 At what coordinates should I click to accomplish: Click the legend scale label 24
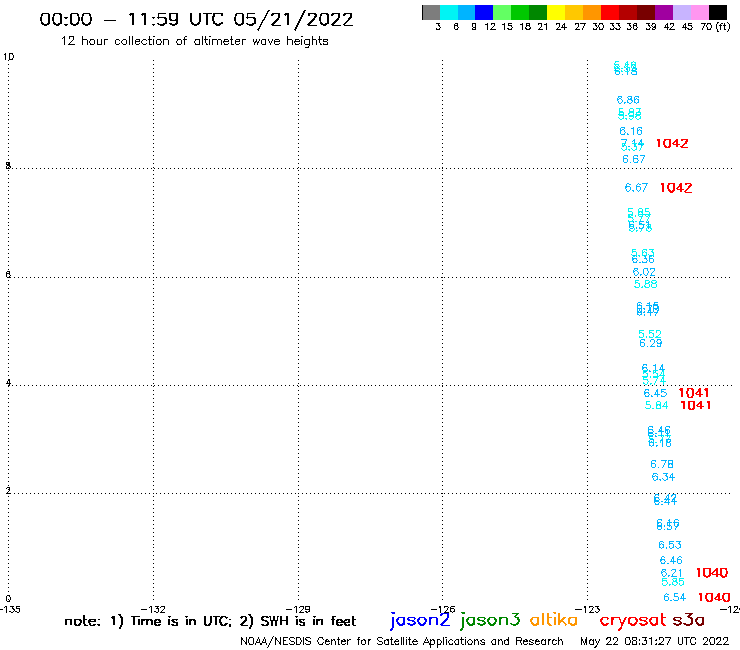561,27
